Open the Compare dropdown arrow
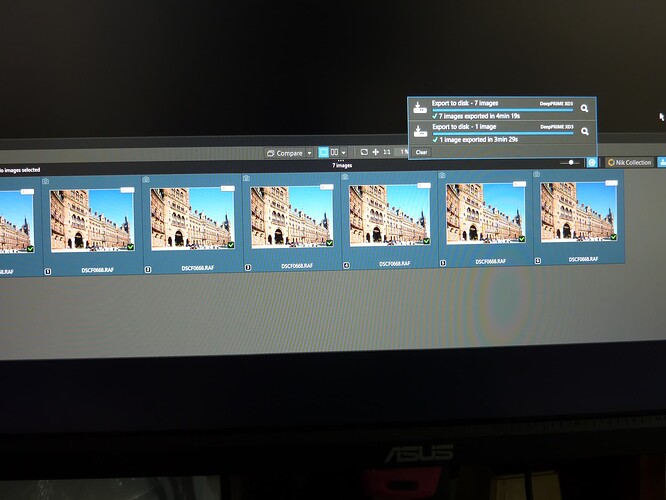Image resolution: width=666 pixels, height=500 pixels. click(310, 153)
